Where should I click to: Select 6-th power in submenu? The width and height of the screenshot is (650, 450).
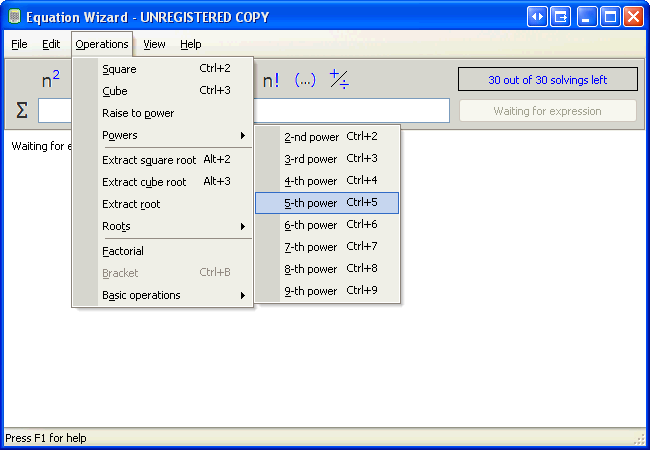tap(327, 225)
